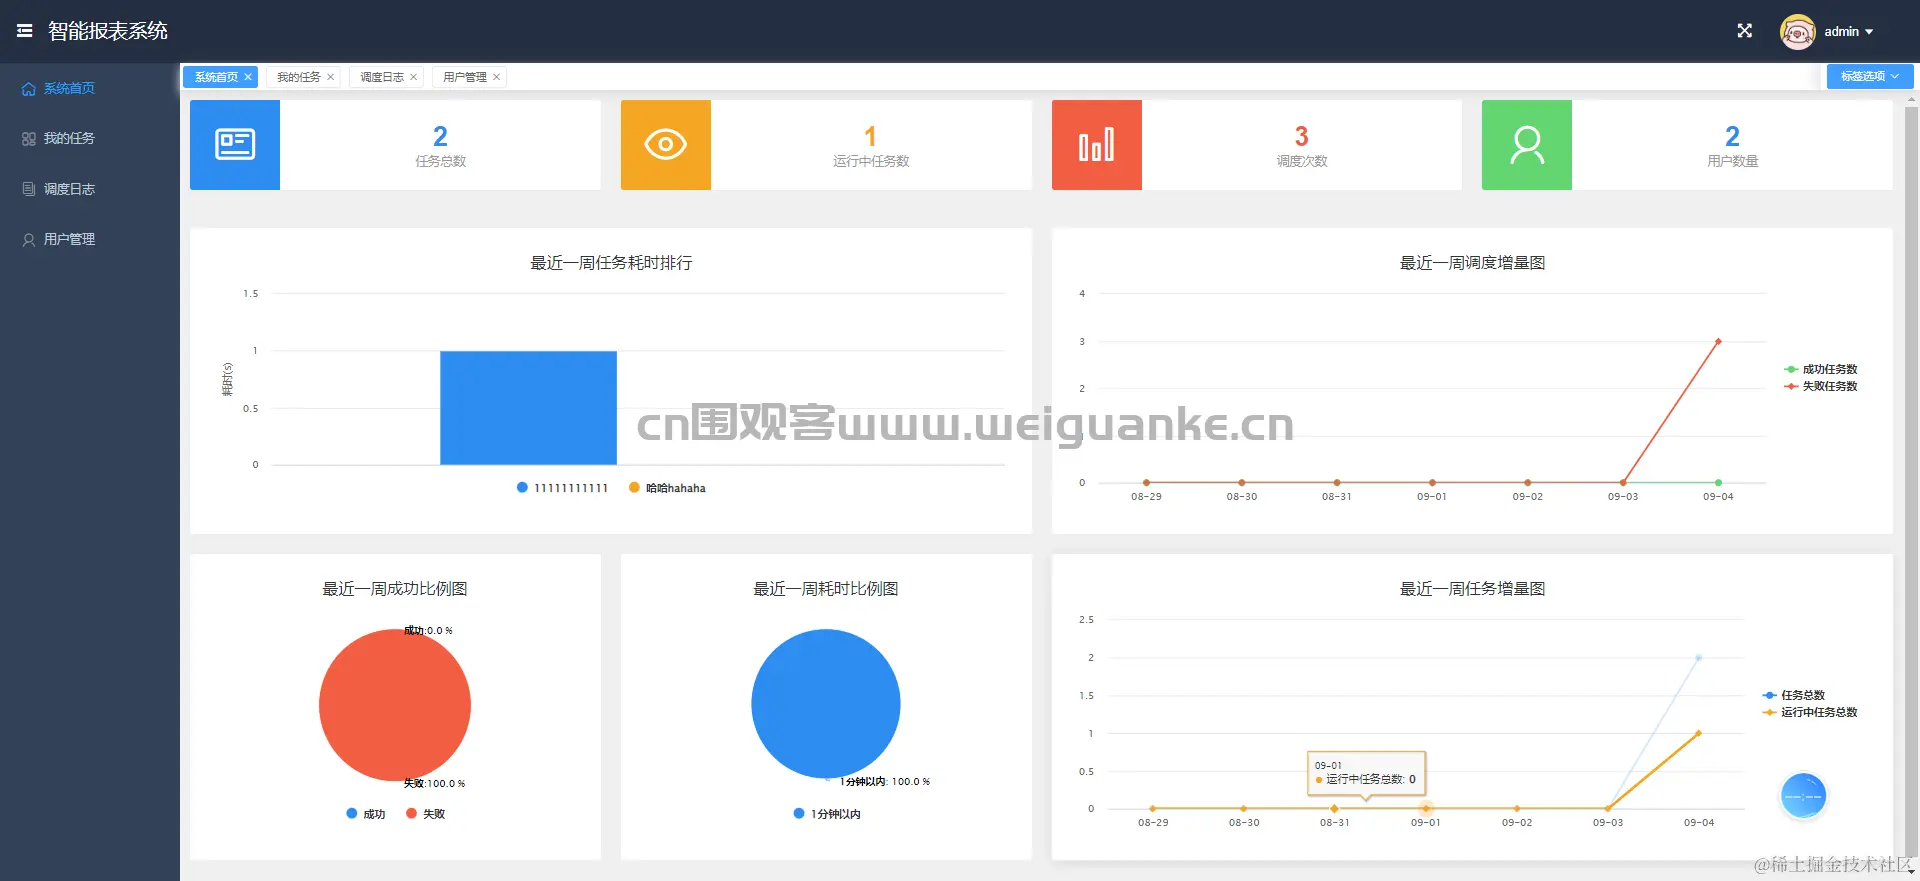Click the 1分钟以内: 100.0 % pie label
The width and height of the screenshot is (1920, 881).
pyautogui.click(x=884, y=782)
